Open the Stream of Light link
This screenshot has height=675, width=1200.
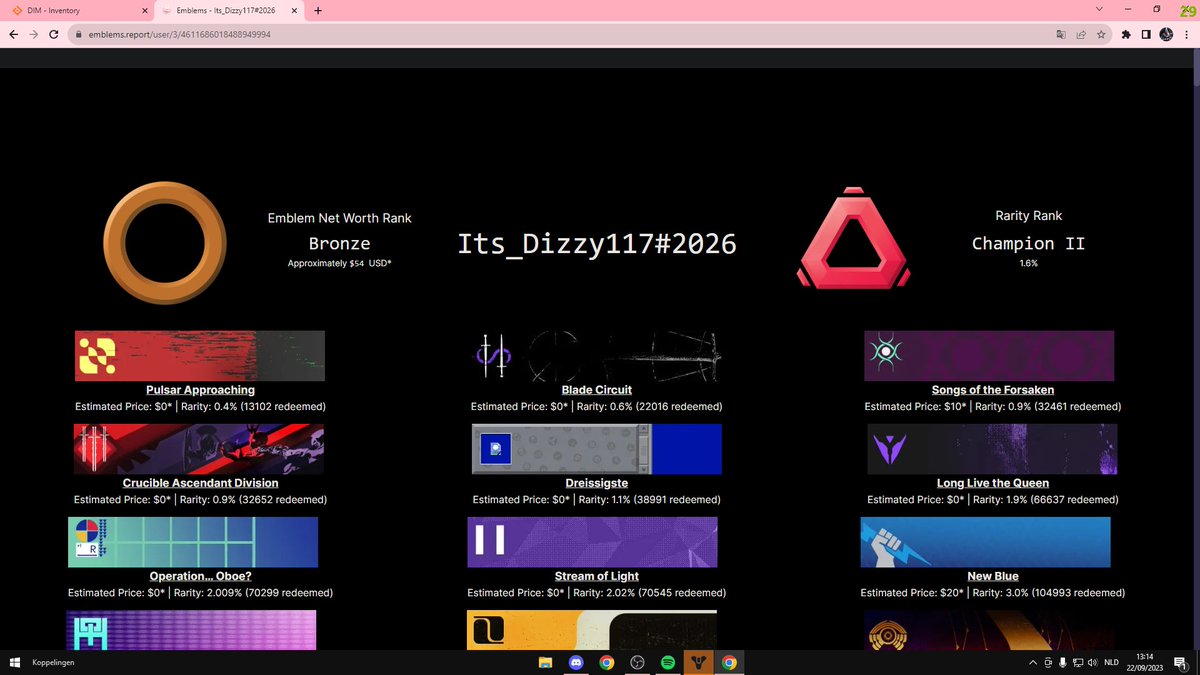597,576
